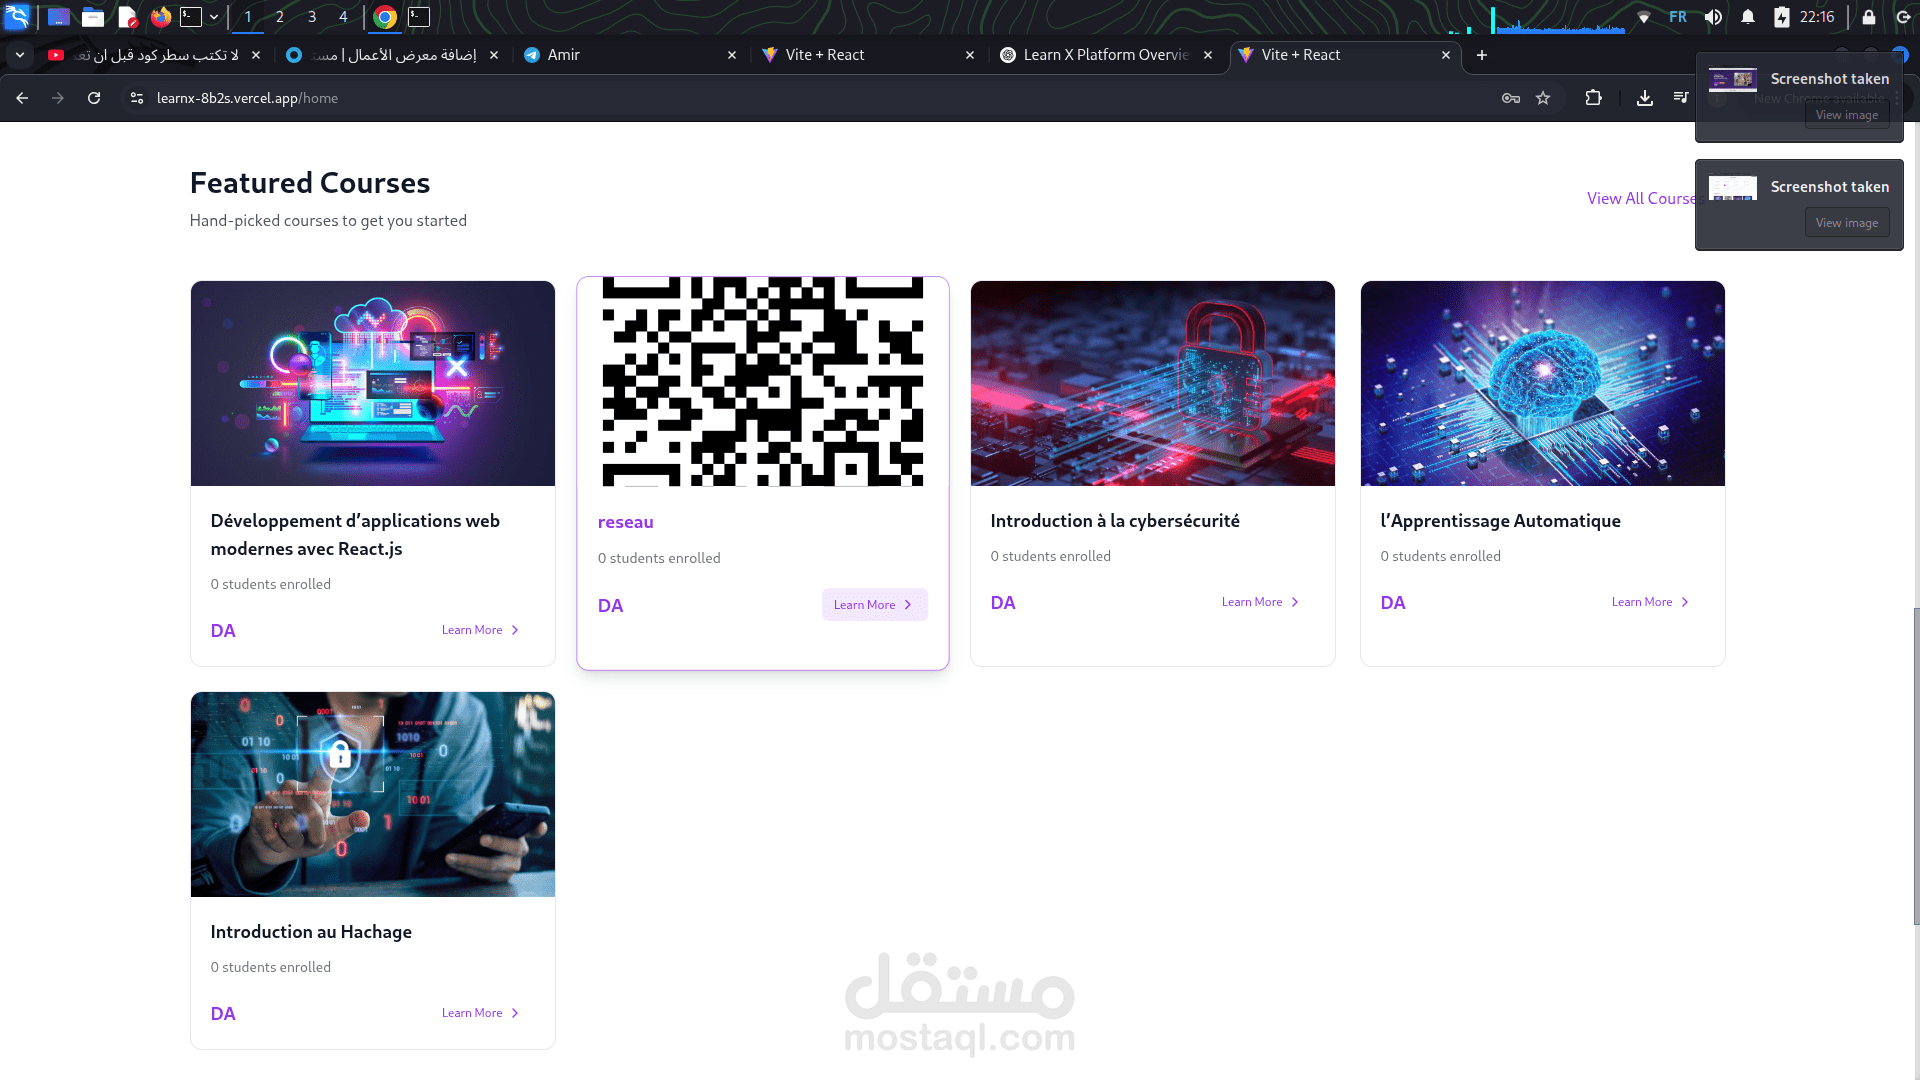Launch Firefox from the taskbar
The width and height of the screenshot is (1920, 1080).
(161, 17)
